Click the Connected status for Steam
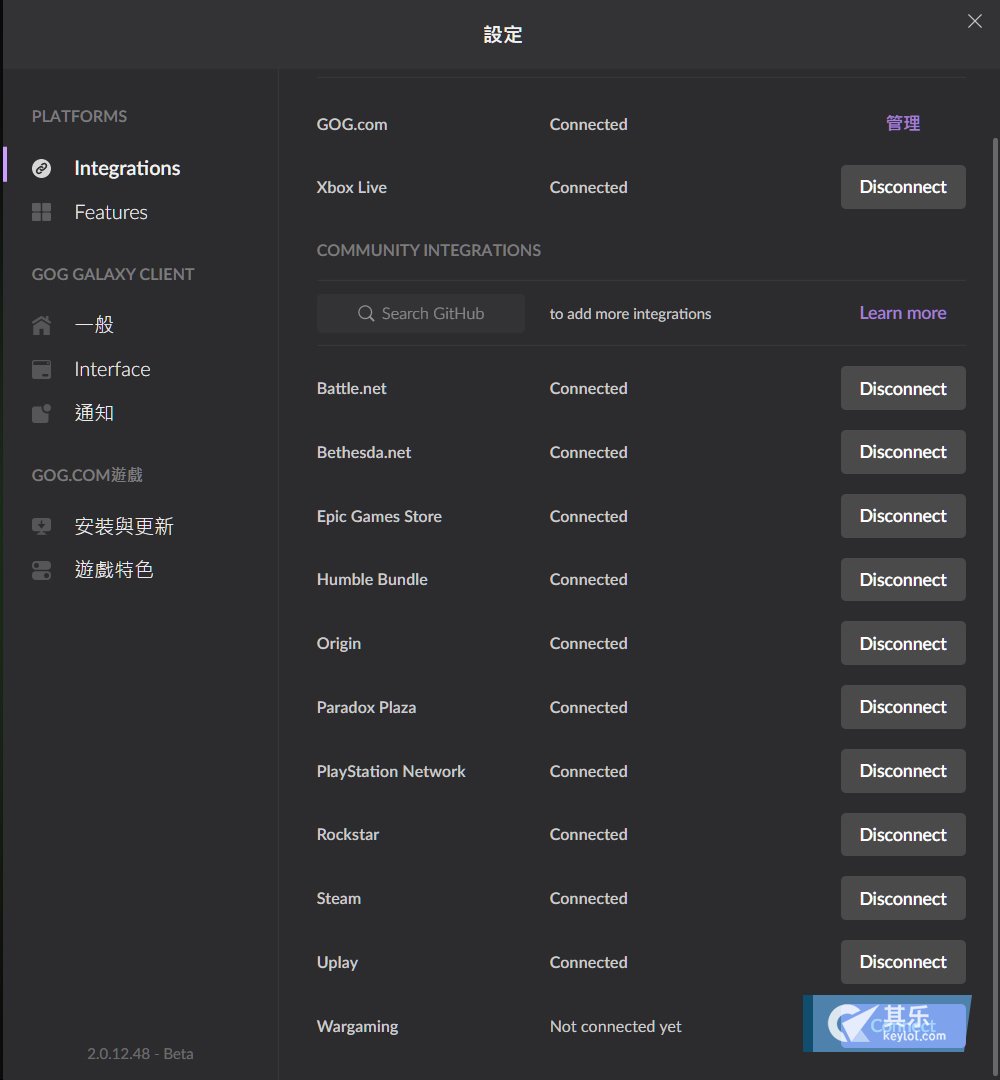 pos(588,899)
